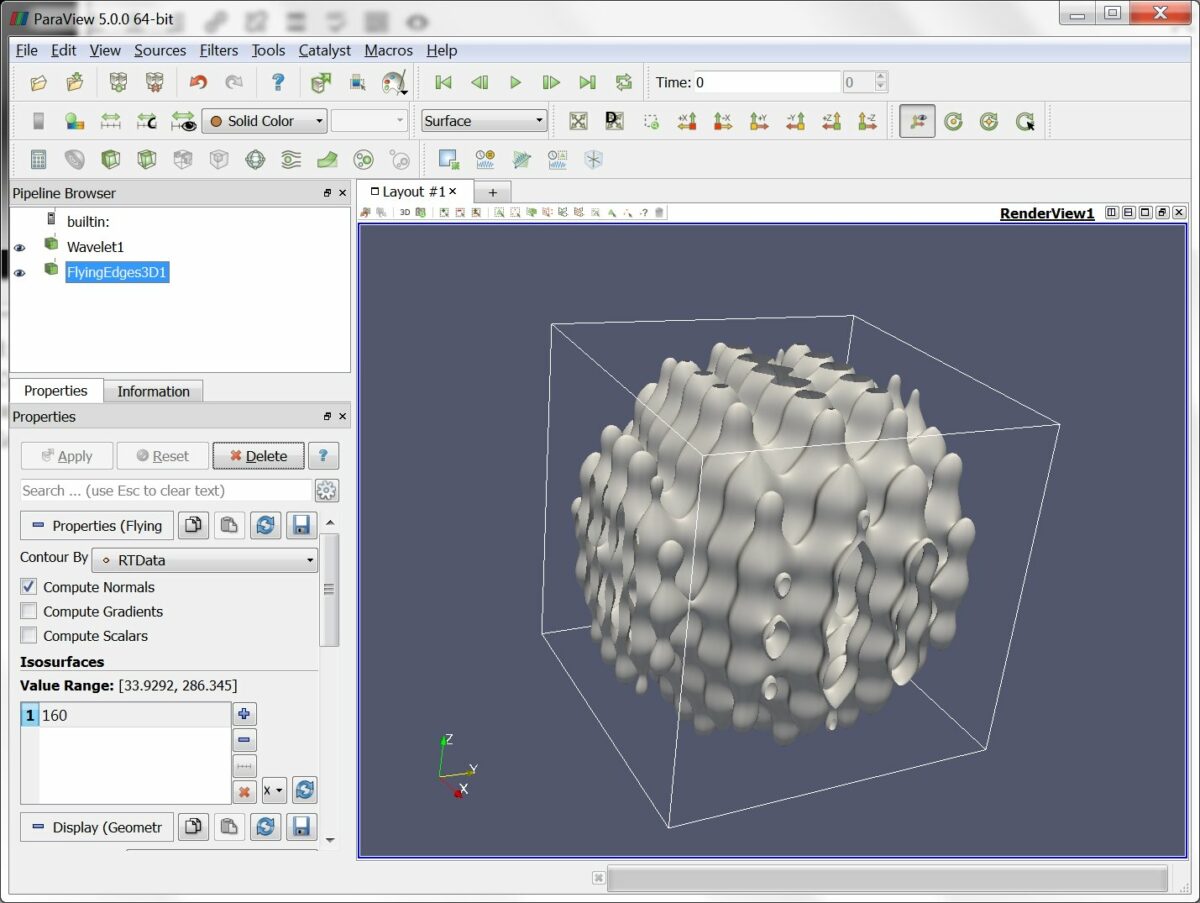Image resolution: width=1200 pixels, height=903 pixels.
Task: Set view direction to -Y
Action: (x=794, y=121)
